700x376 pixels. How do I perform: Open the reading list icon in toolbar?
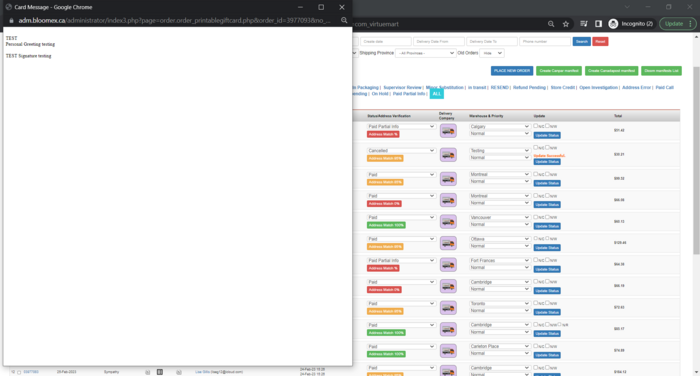tap(583, 24)
